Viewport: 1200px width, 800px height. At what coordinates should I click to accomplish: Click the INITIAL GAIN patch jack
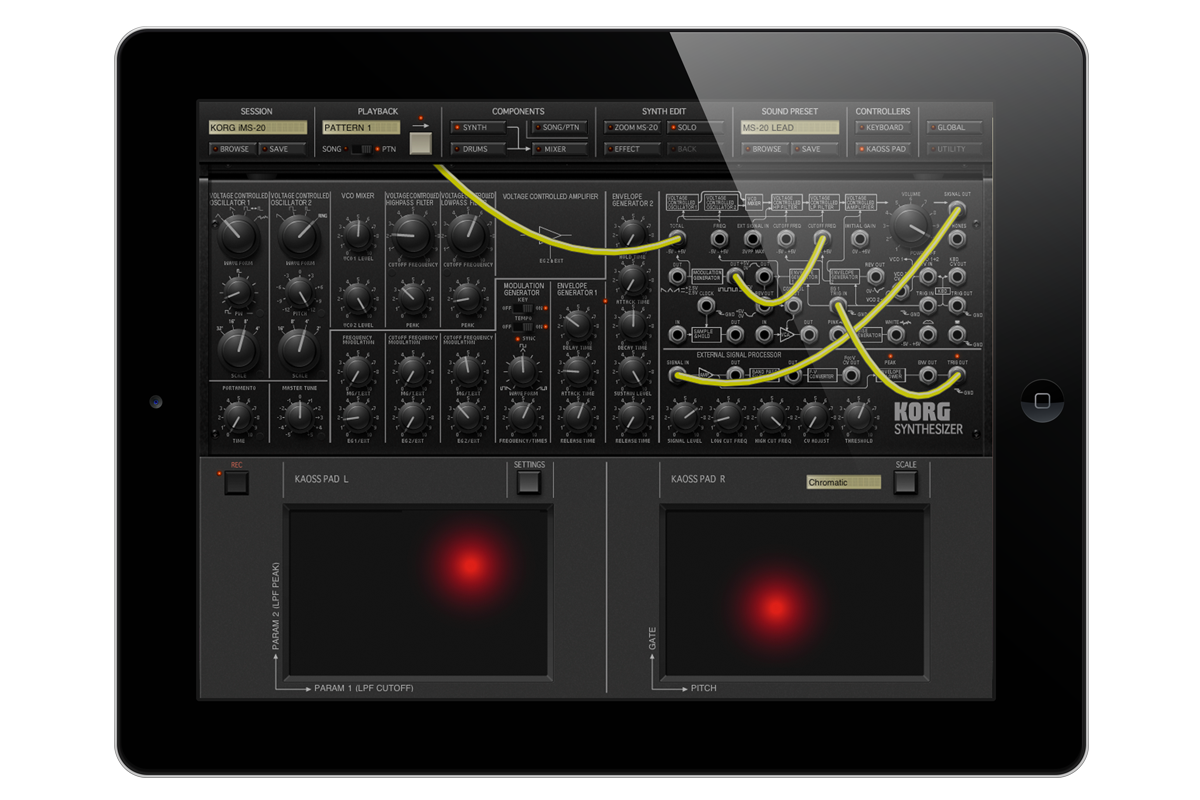pyautogui.click(x=860, y=239)
